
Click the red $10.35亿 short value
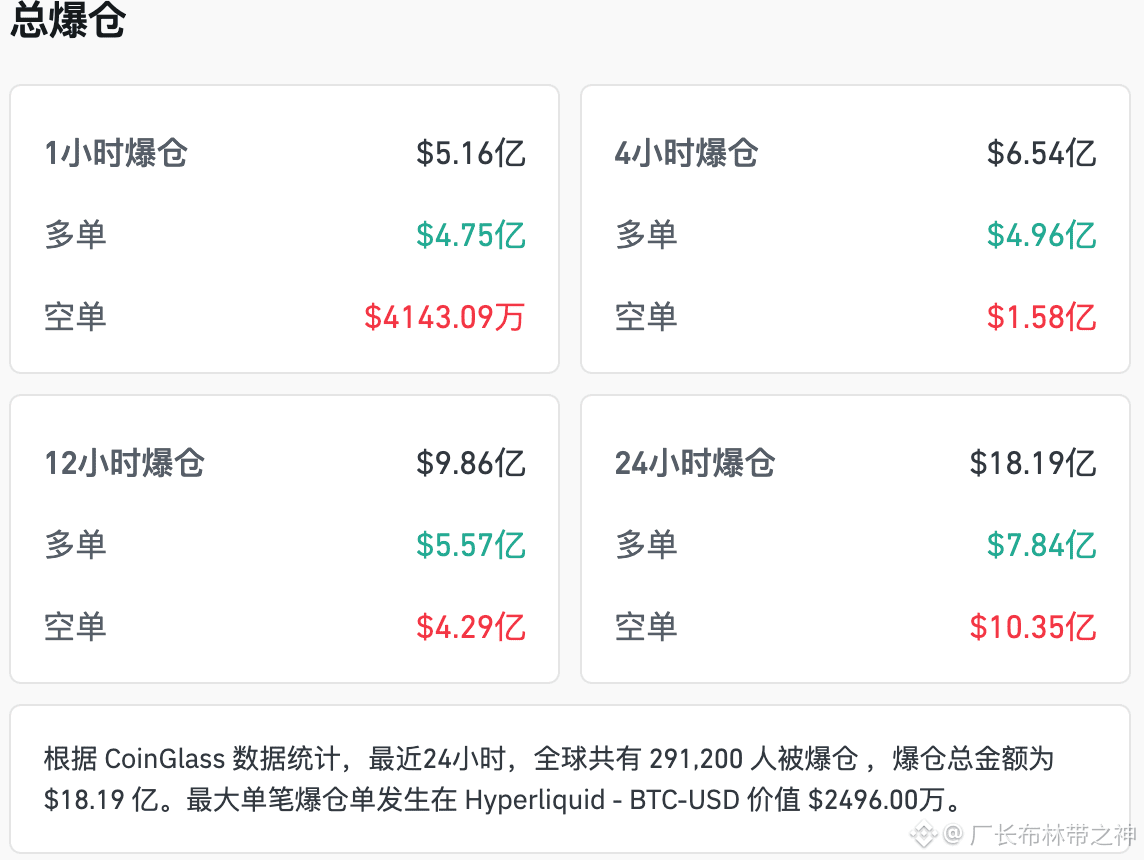[x=1032, y=627]
